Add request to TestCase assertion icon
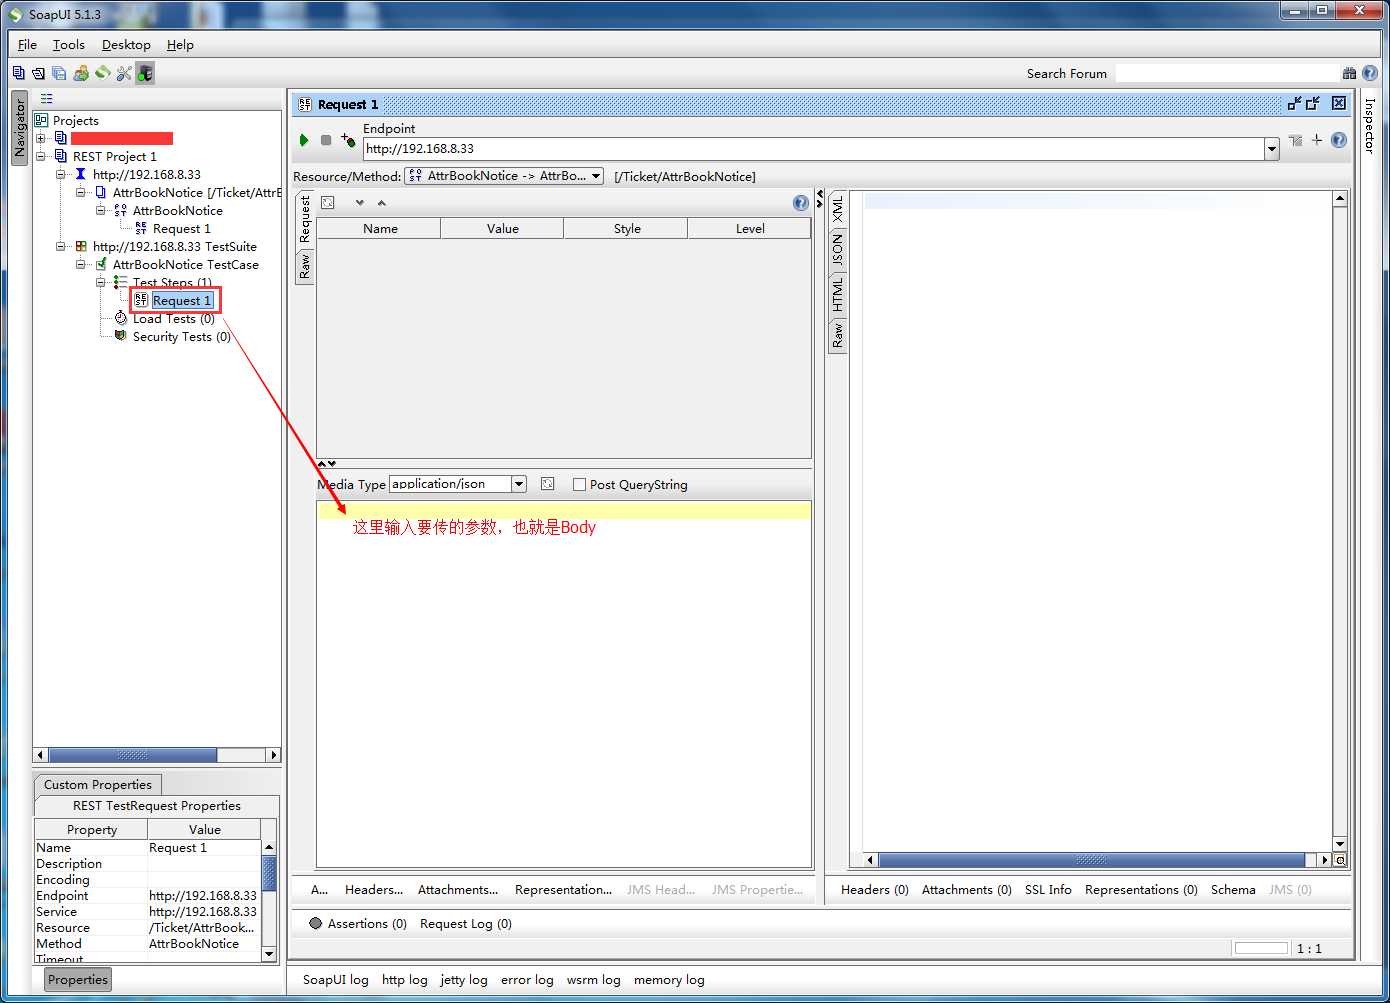Image resolution: width=1390 pixels, height=1003 pixels. click(348, 140)
